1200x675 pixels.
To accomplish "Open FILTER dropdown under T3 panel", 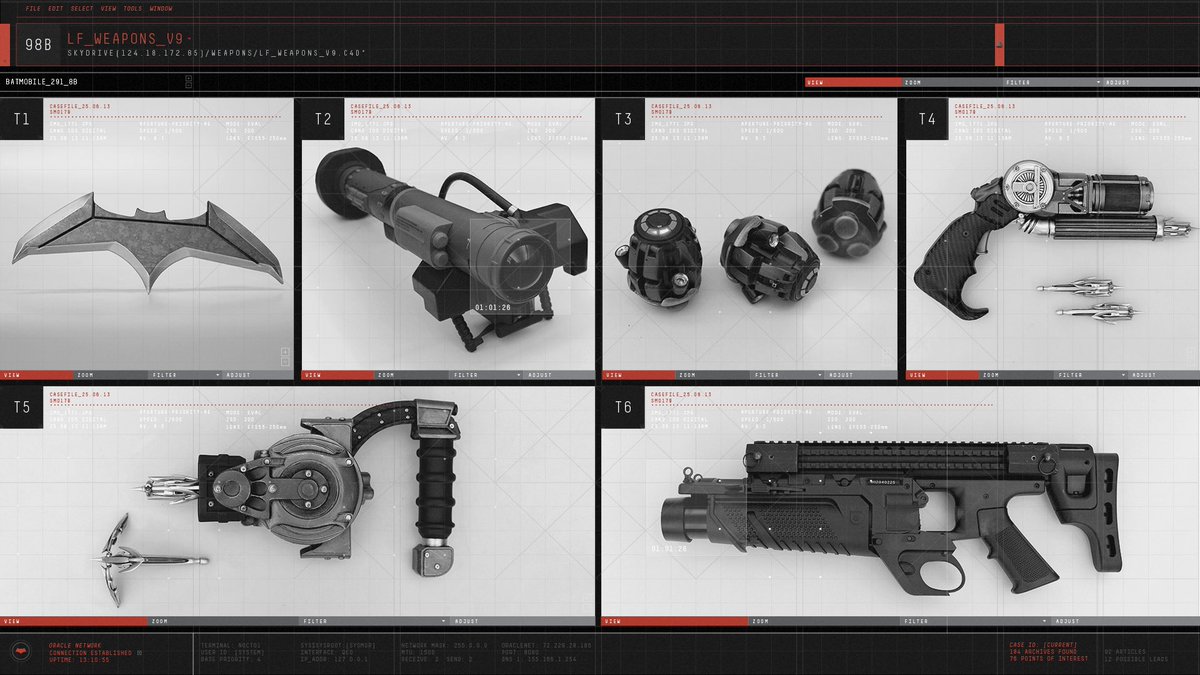I will [x=787, y=375].
